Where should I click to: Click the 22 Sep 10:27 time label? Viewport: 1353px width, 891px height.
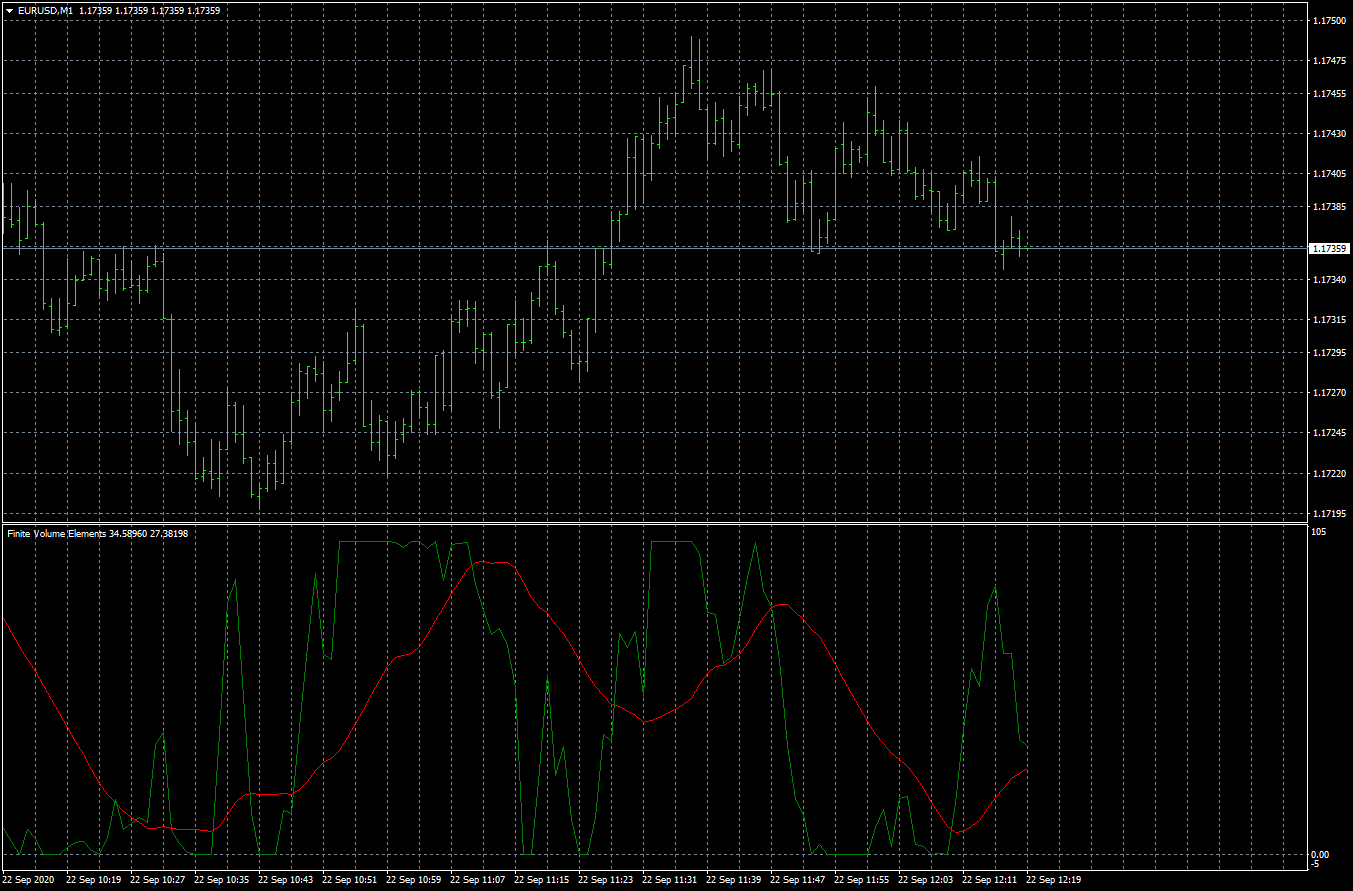[x=158, y=880]
